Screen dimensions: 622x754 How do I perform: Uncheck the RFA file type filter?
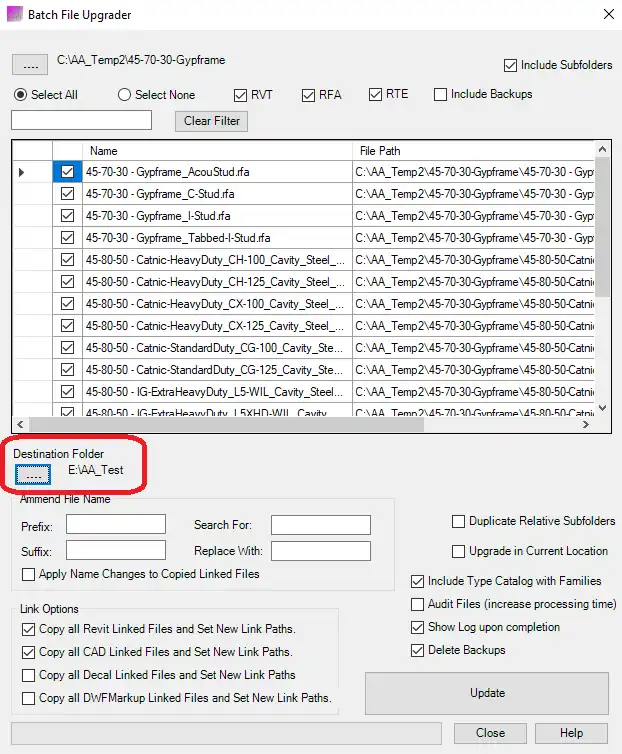[x=309, y=95]
